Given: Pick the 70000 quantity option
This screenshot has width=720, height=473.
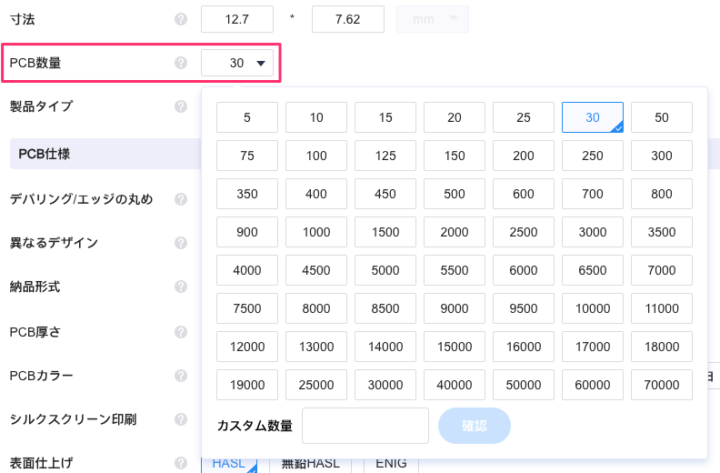Looking at the screenshot, I should click(661, 384).
